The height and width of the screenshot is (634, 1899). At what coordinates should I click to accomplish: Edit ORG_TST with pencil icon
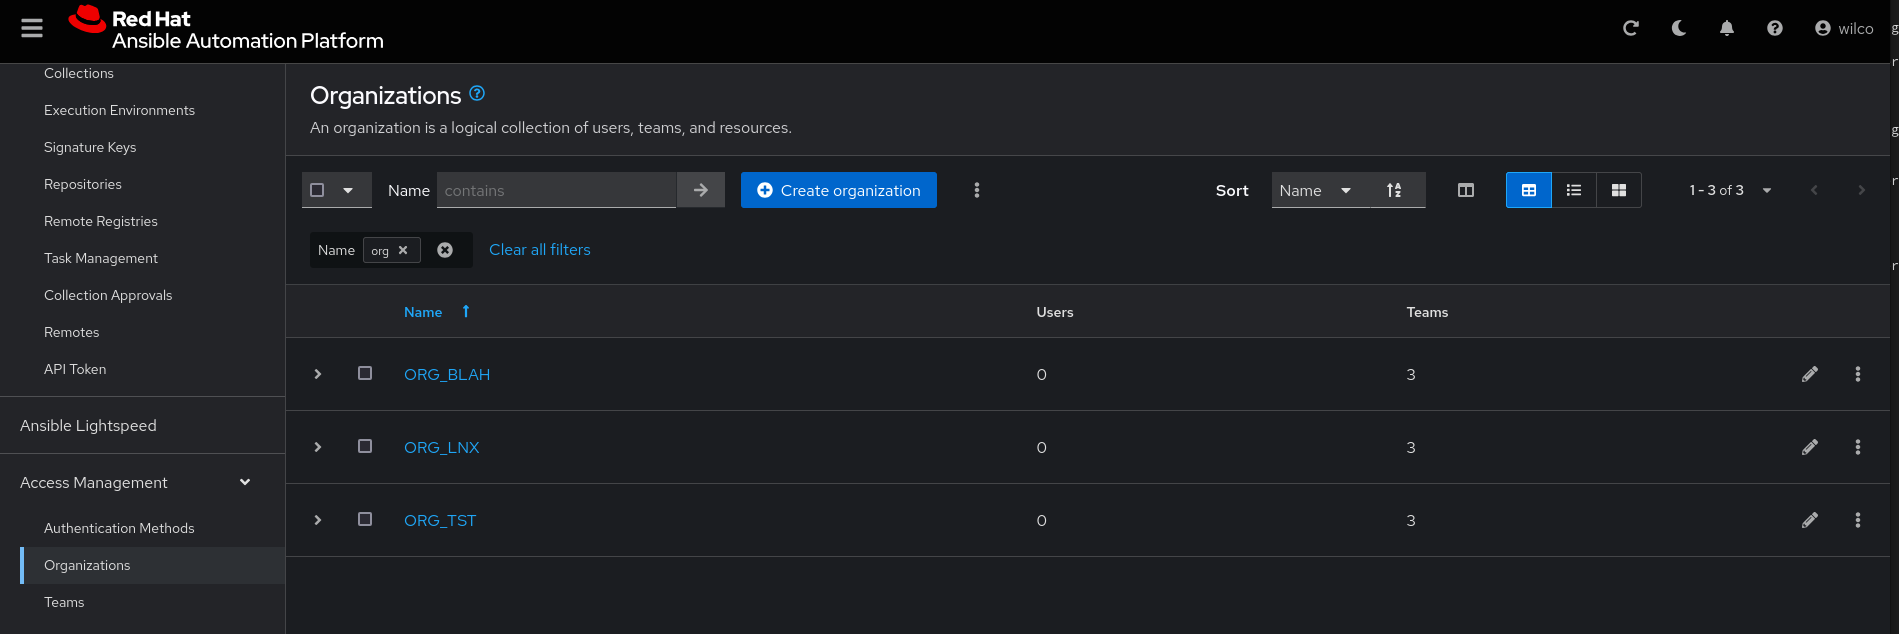tap(1810, 520)
